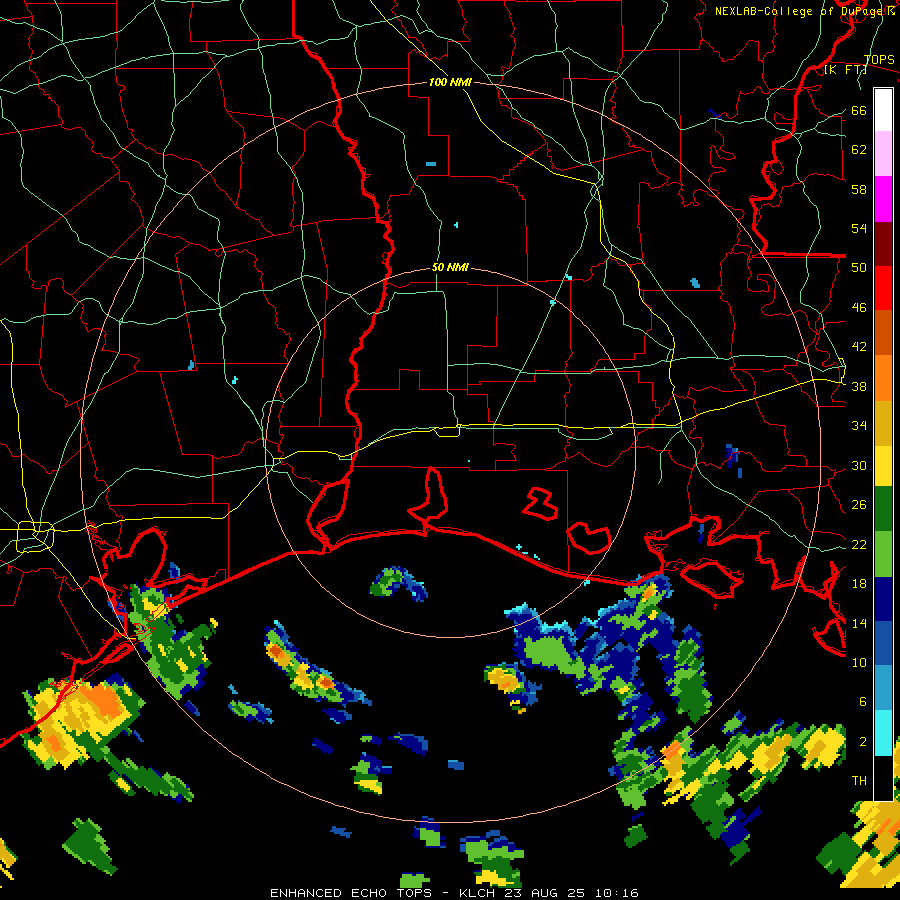The width and height of the screenshot is (900, 900).
Task: Click the 'K FT' units label
Action: 846,69
